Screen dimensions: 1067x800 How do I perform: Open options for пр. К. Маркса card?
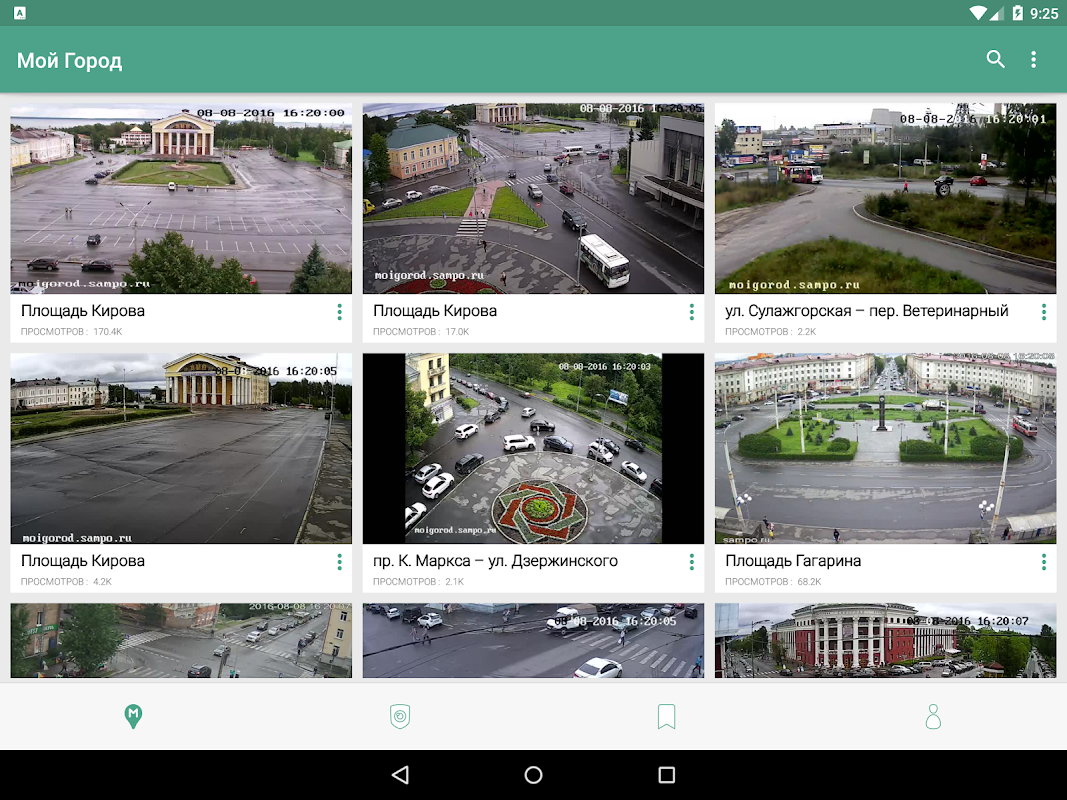(691, 562)
